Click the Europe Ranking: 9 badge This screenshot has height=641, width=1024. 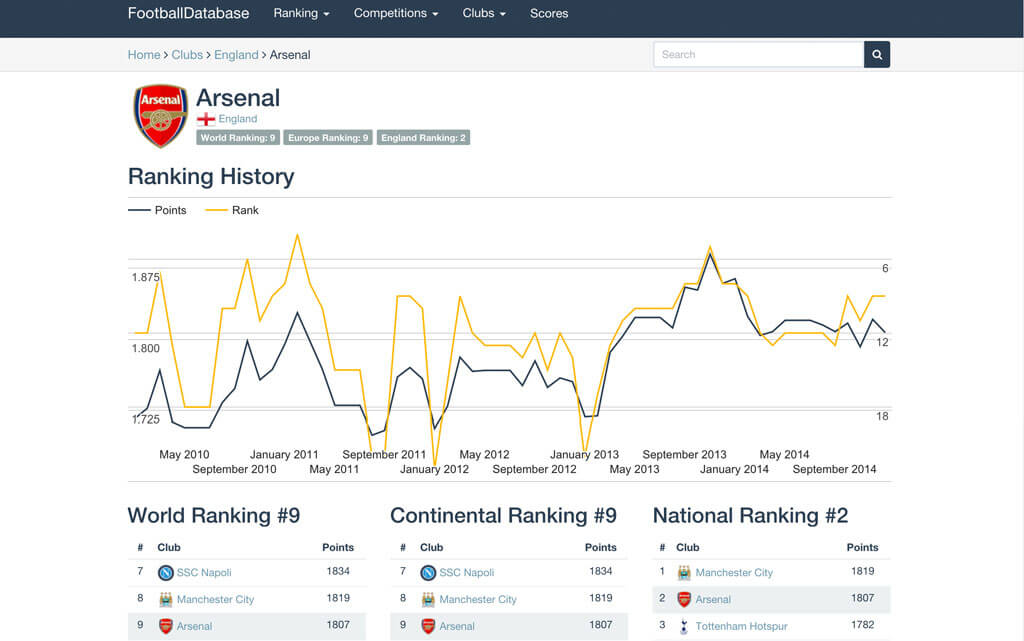(x=328, y=138)
